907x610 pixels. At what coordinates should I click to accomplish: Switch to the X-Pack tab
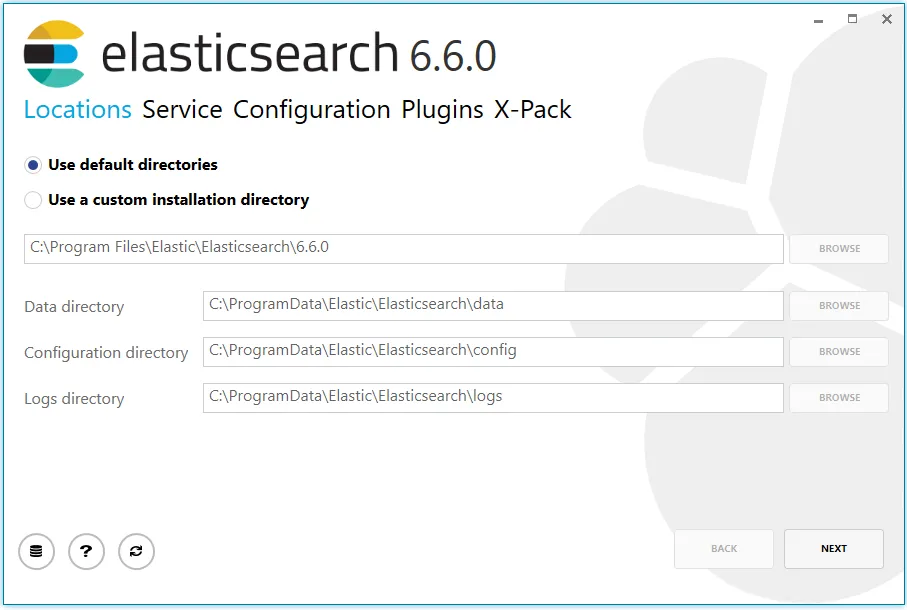(532, 110)
